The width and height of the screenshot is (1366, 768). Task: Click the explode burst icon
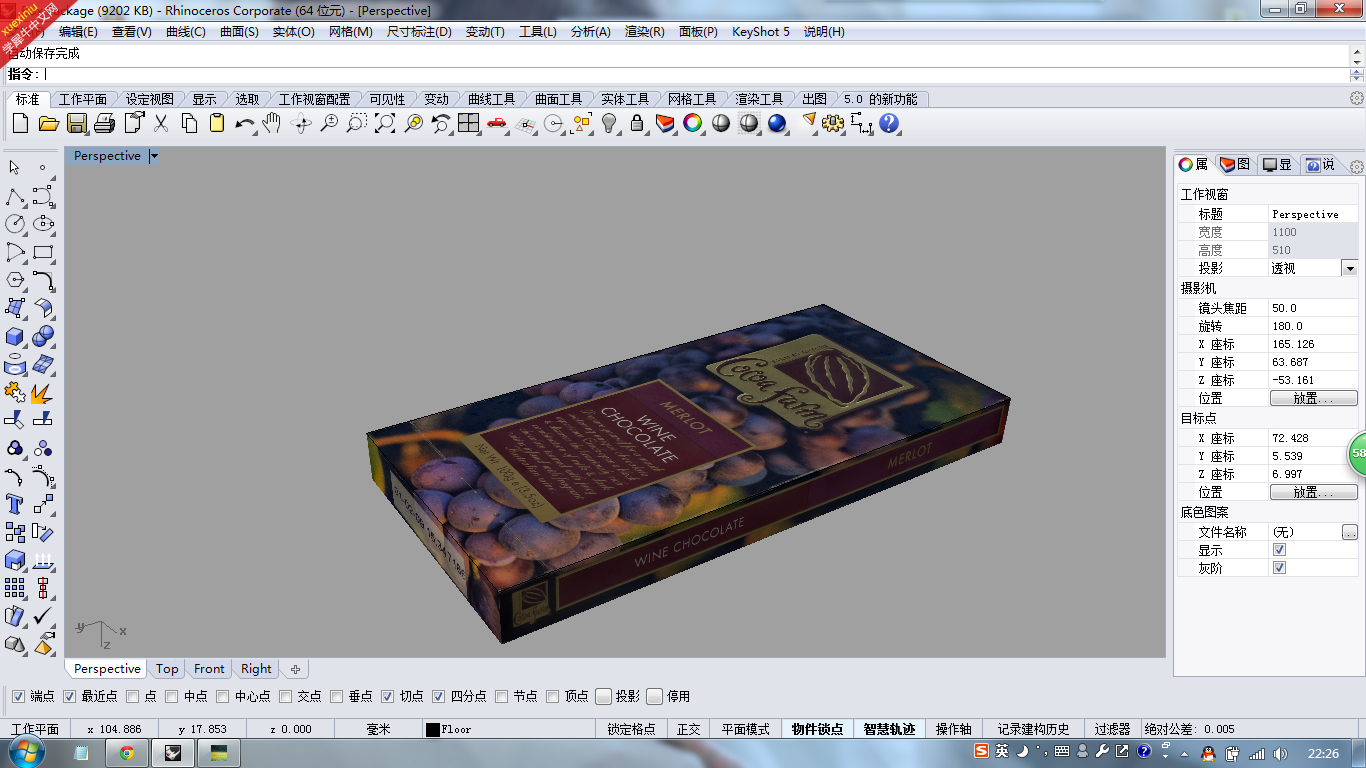coord(43,392)
